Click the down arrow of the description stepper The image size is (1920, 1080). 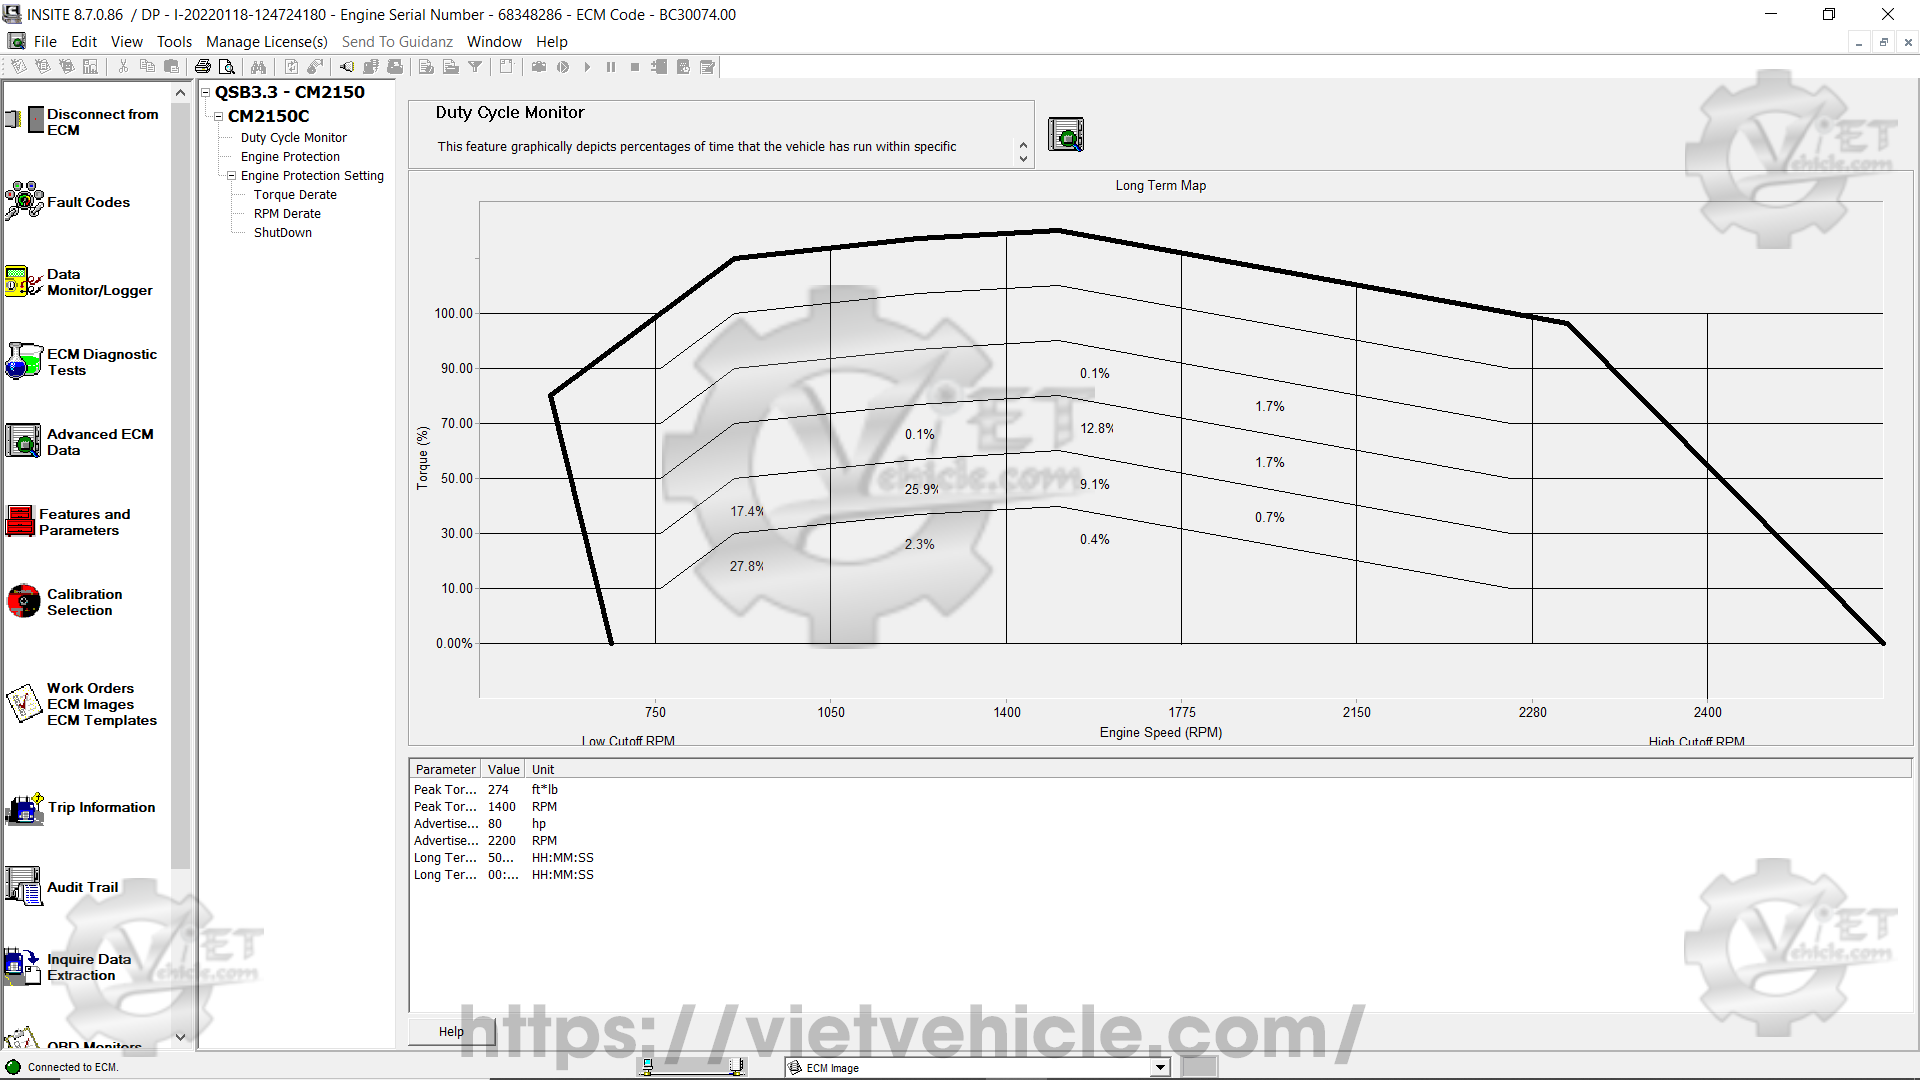pyautogui.click(x=1023, y=159)
